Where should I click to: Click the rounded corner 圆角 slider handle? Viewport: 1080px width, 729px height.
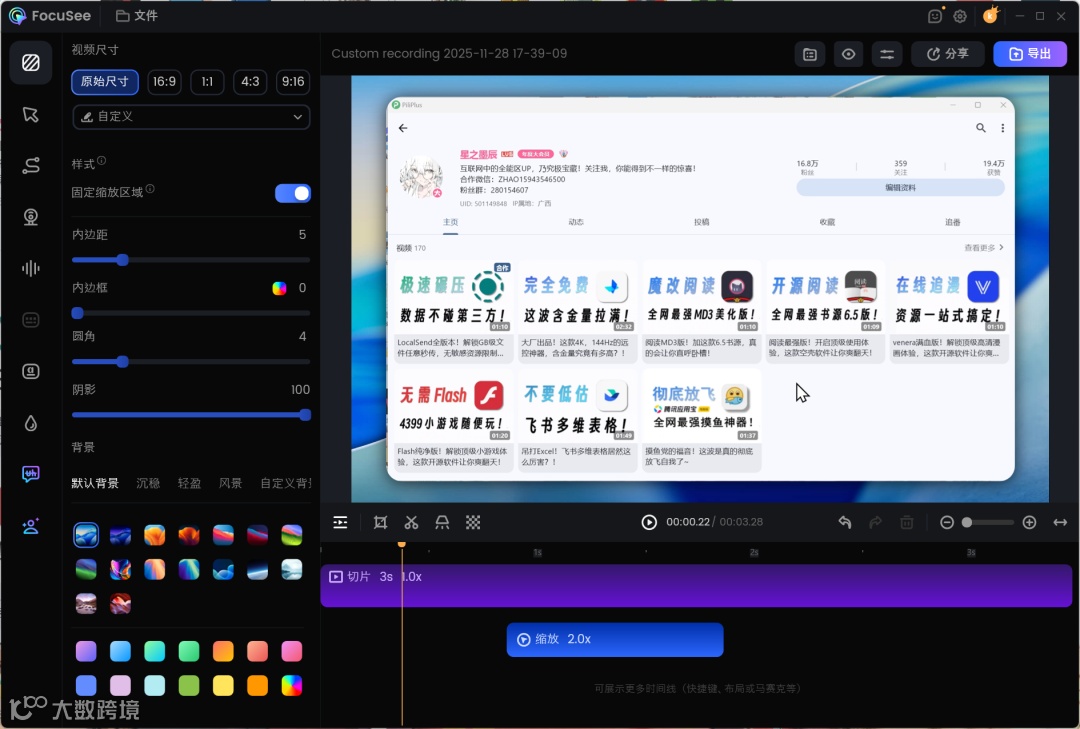[123, 362]
